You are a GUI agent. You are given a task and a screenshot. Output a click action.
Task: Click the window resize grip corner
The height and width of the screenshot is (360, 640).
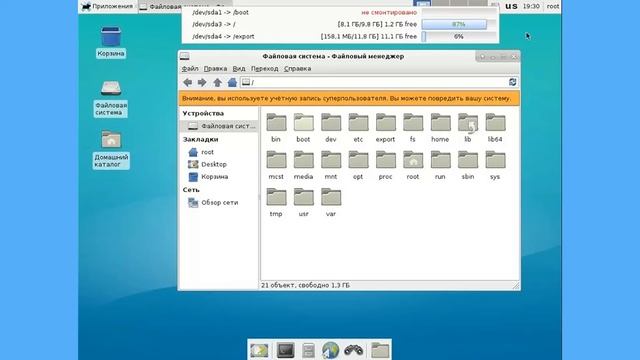pyautogui.click(x=516, y=286)
